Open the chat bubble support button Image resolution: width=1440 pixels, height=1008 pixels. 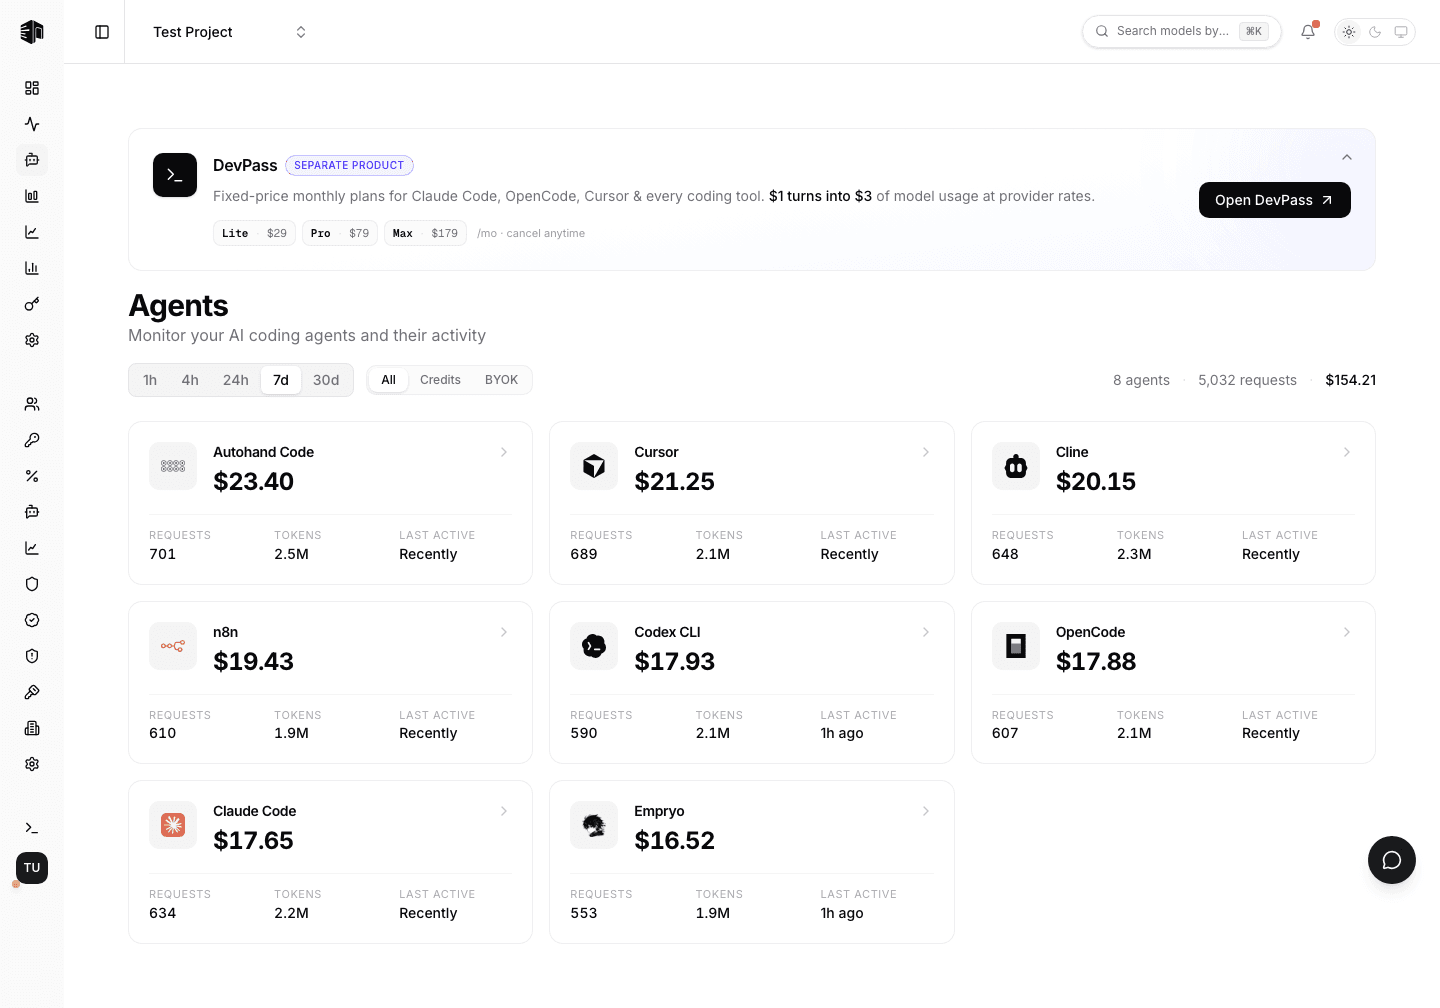click(1392, 860)
